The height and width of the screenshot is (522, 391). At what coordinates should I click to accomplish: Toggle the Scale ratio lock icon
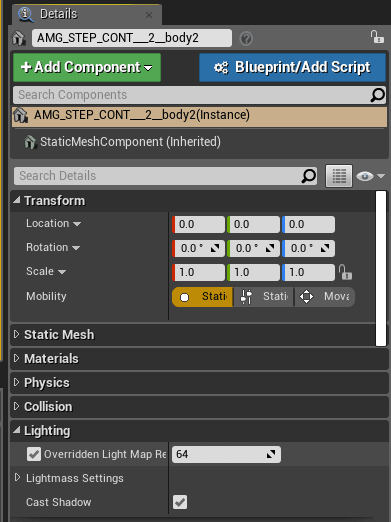click(345, 272)
